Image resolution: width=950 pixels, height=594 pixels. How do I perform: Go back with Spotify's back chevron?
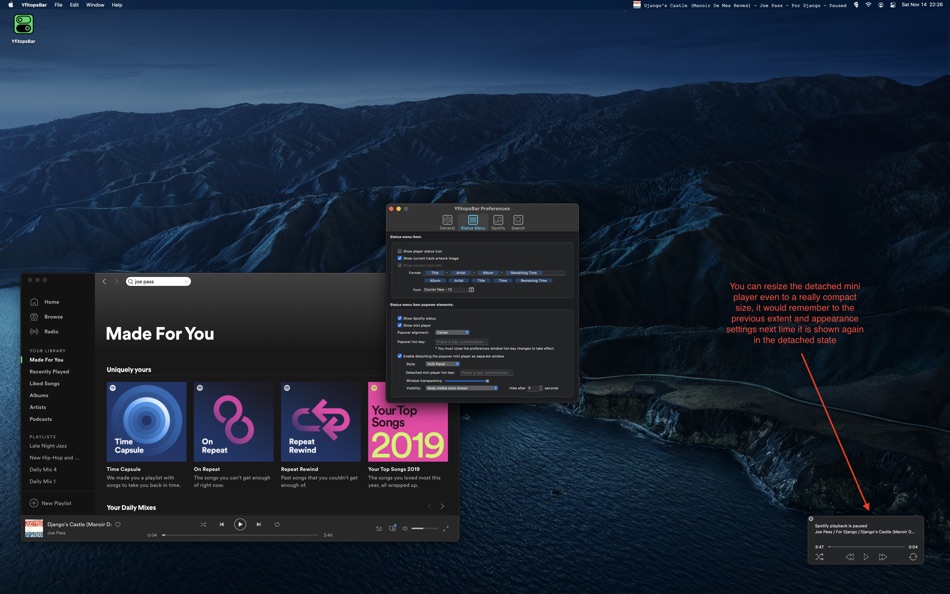(x=104, y=281)
